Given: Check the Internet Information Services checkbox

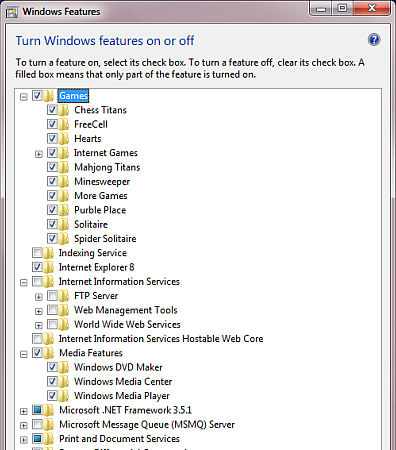Looking at the screenshot, I should tap(37, 281).
